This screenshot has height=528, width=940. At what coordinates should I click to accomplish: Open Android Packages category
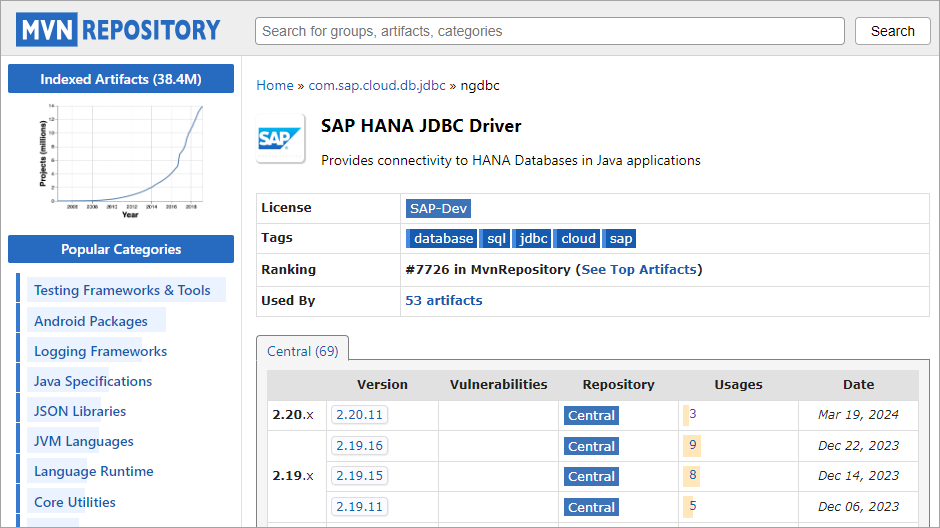click(x=91, y=321)
